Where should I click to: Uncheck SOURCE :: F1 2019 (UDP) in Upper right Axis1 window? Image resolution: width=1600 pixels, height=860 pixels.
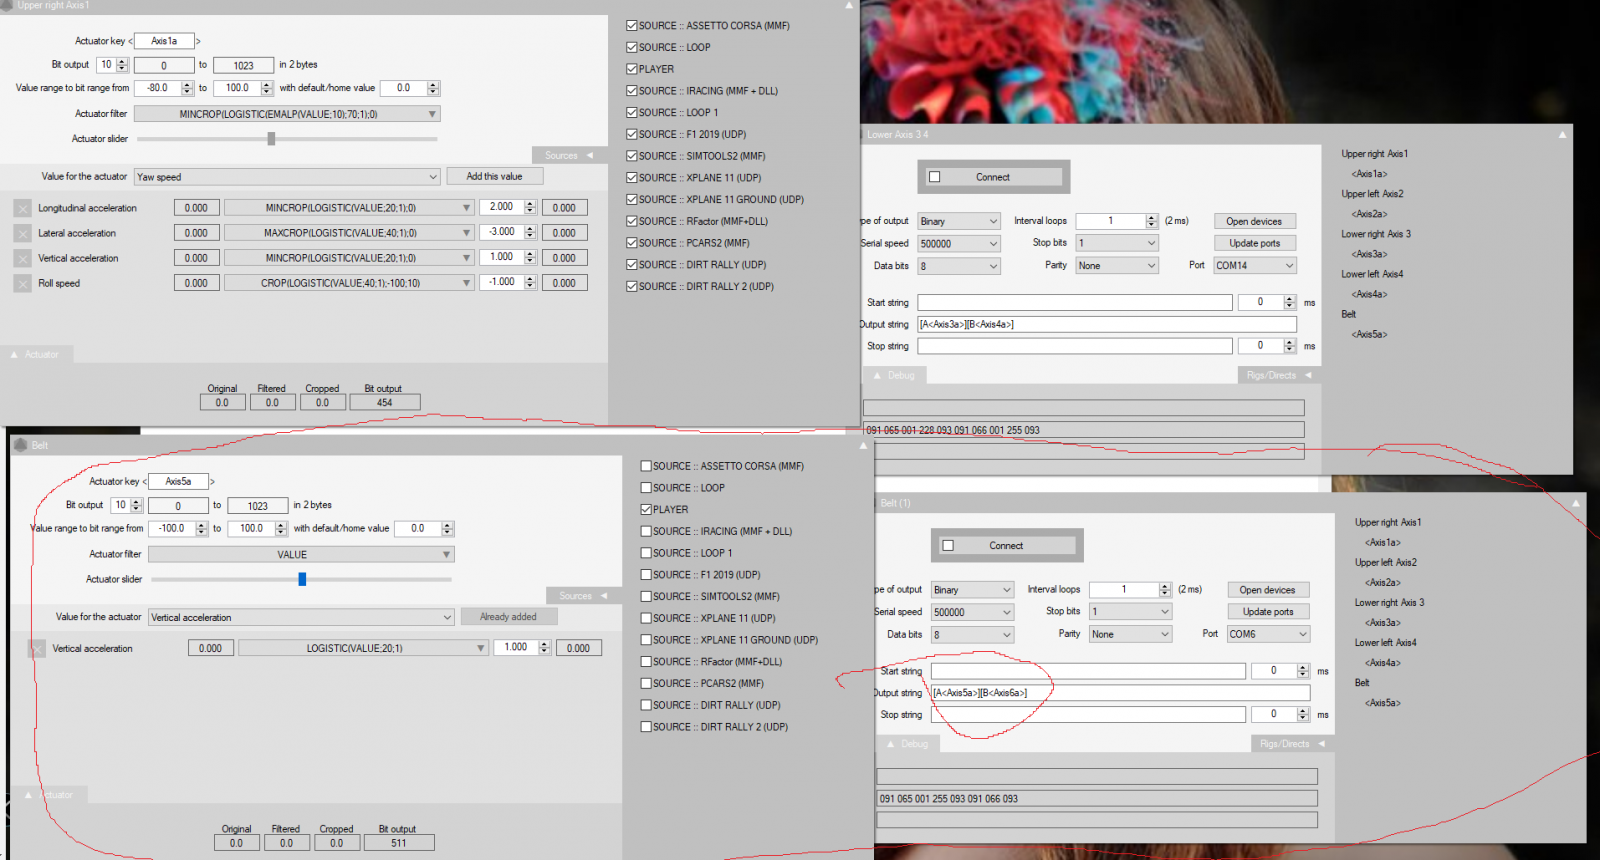pyautogui.click(x=632, y=134)
